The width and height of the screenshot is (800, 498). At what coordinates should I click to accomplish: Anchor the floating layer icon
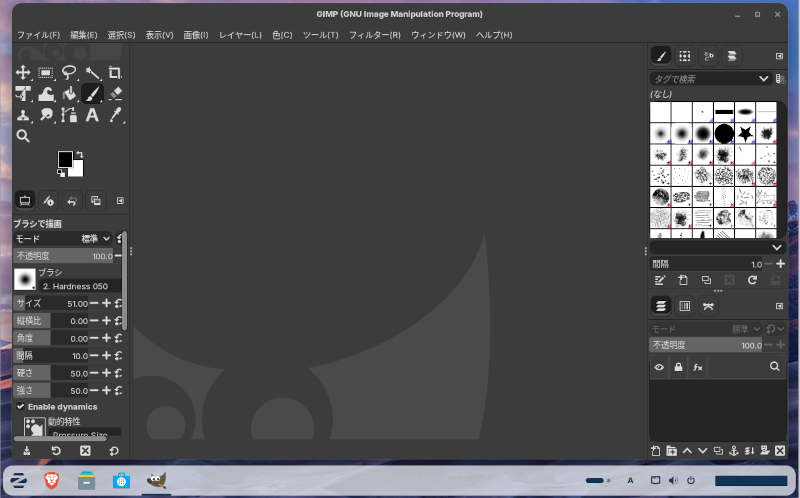pos(733,451)
